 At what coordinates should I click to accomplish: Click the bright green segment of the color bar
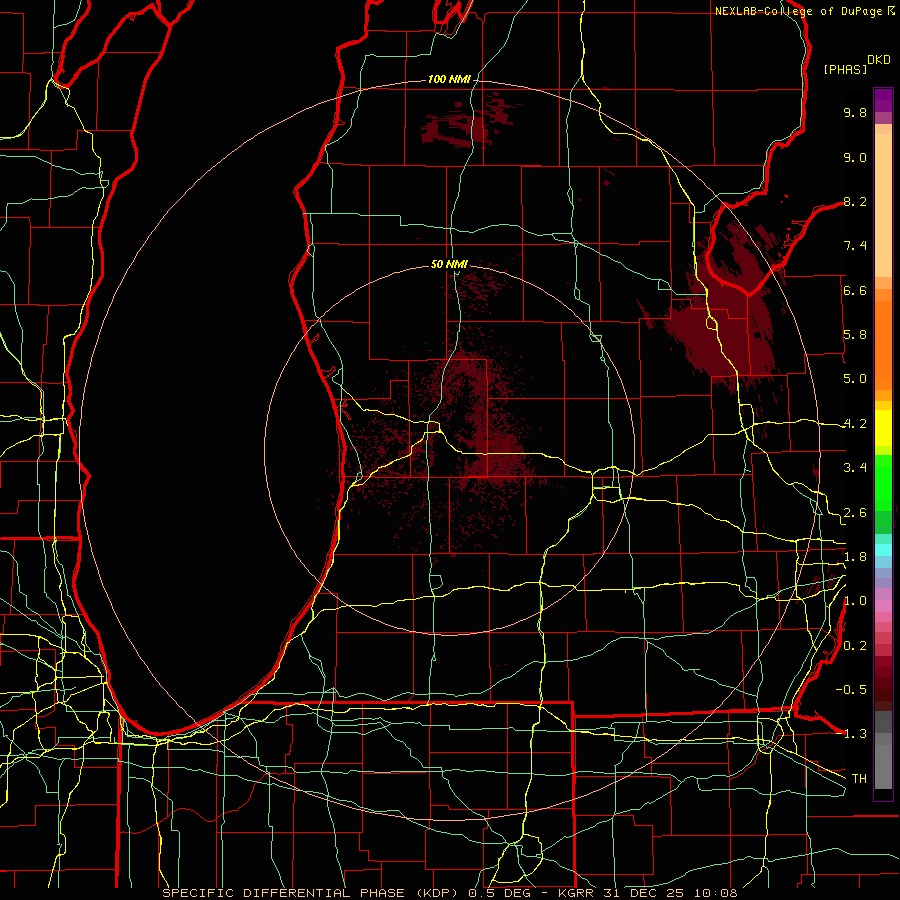pyautogui.click(x=883, y=483)
